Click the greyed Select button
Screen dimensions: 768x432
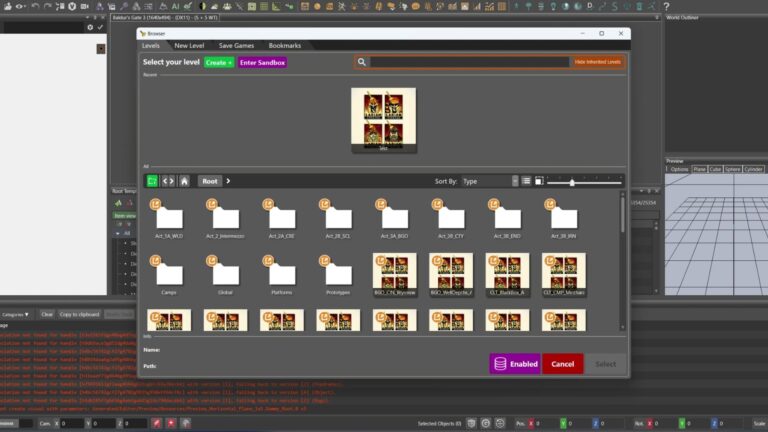[x=605, y=364]
